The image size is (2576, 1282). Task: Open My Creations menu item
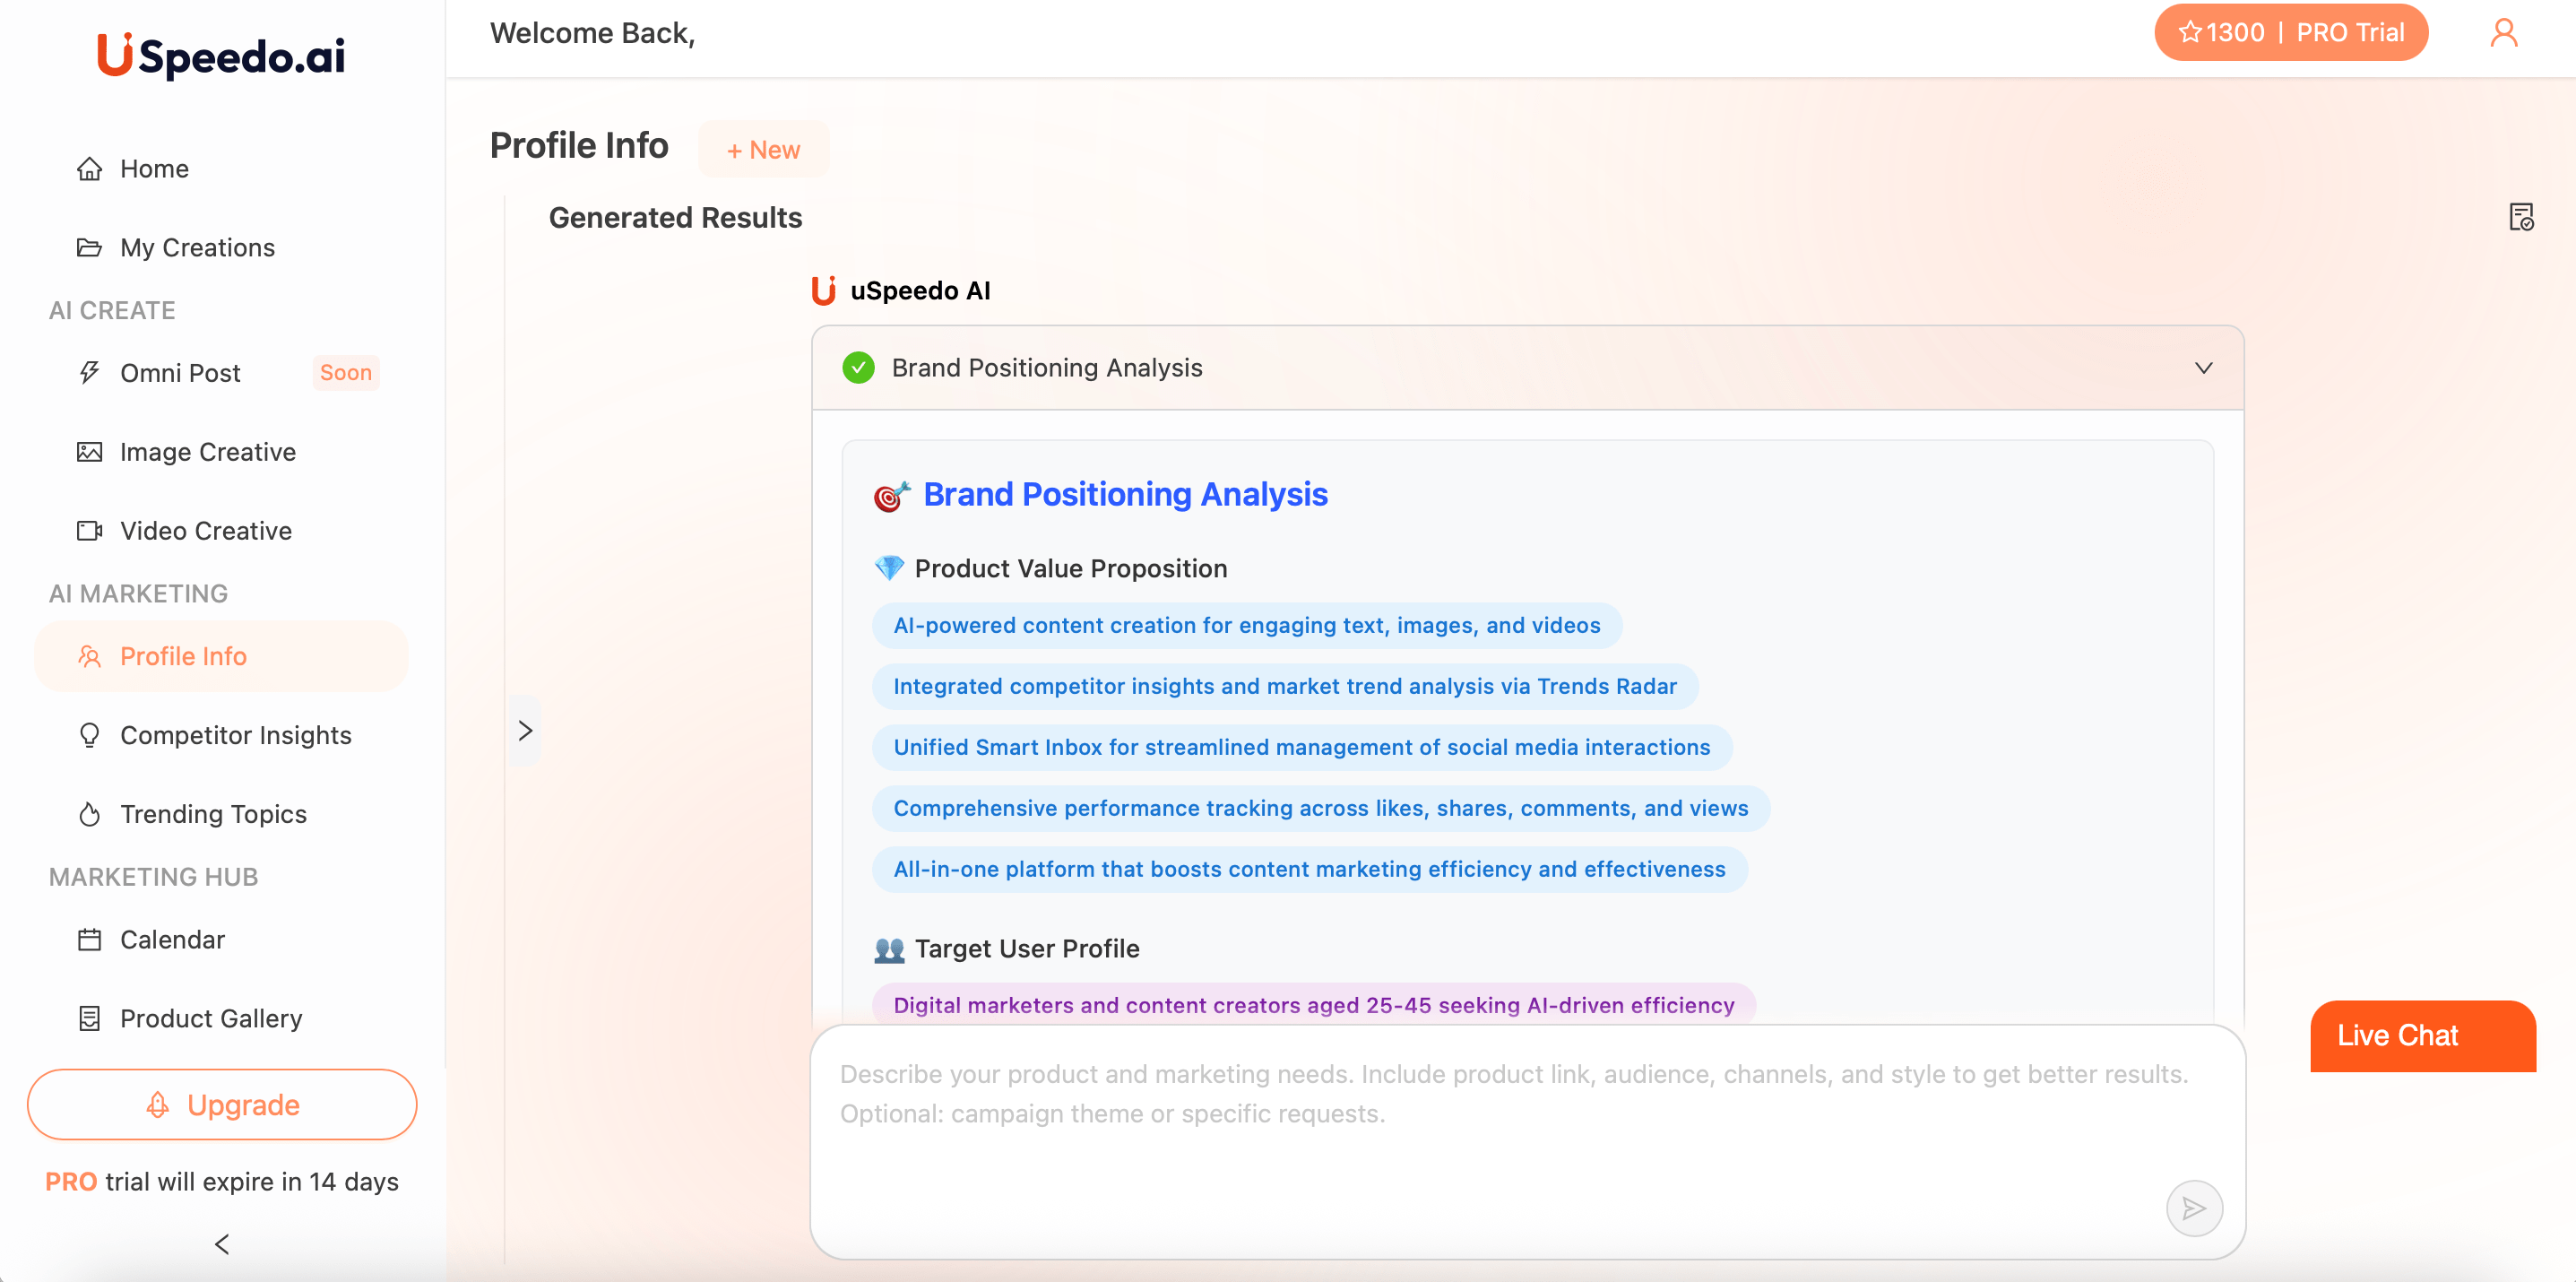click(x=197, y=247)
